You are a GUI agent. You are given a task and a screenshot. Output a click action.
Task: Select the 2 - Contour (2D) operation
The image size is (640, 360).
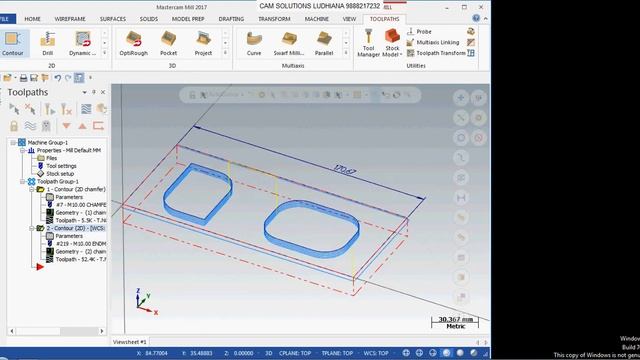tap(76, 228)
